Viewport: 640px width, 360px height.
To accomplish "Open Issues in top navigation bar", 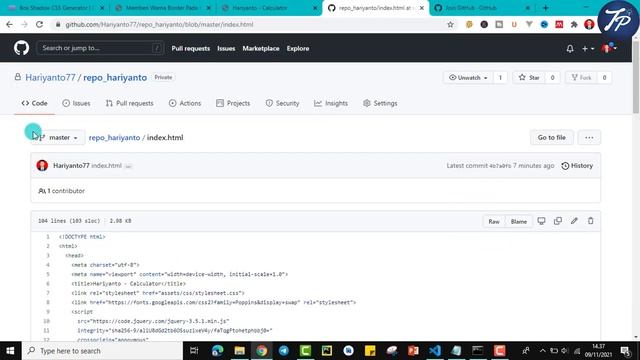I will point(226,49).
